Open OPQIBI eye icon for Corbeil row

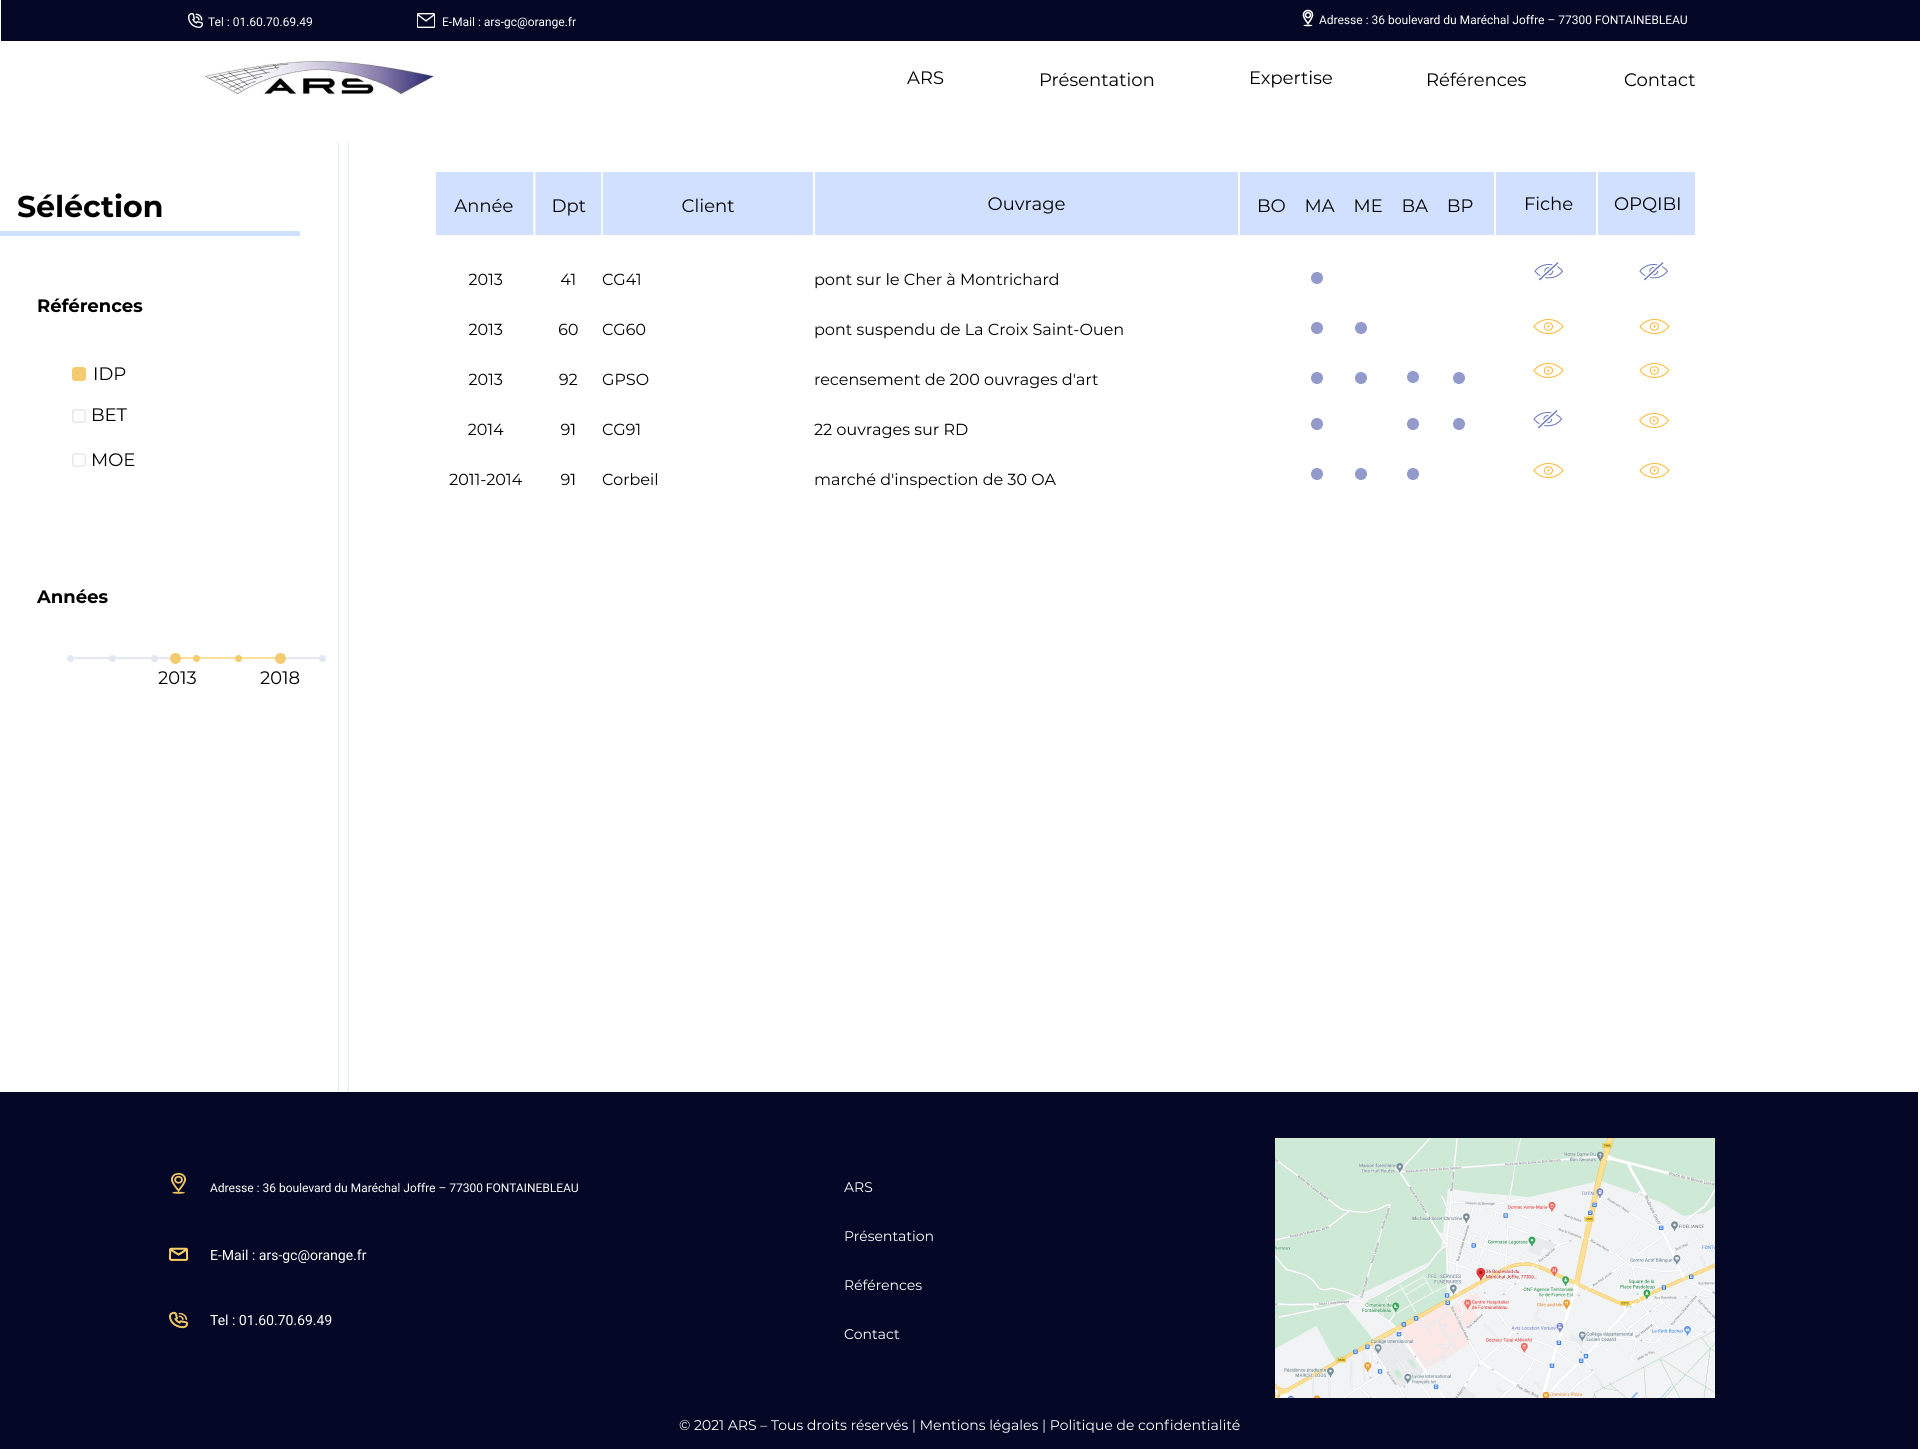1654,471
